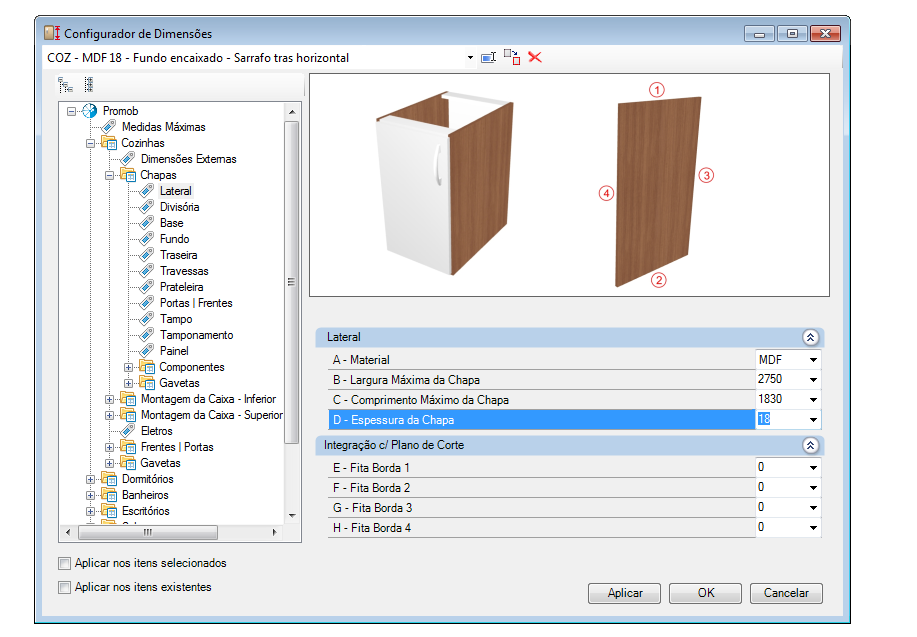Image resolution: width=917 pixels, height=637 pixels.
Task: Click the tree vertical scrollbar up arrow
Action: point(292,112)
